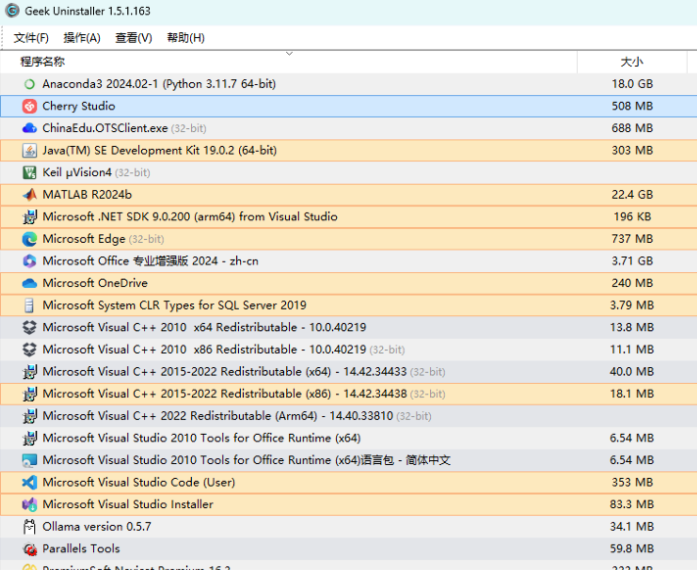Click icon for Office Runtime (x64) entry
The height and width of the screenshot is (570, 697).
pos(29,438)
